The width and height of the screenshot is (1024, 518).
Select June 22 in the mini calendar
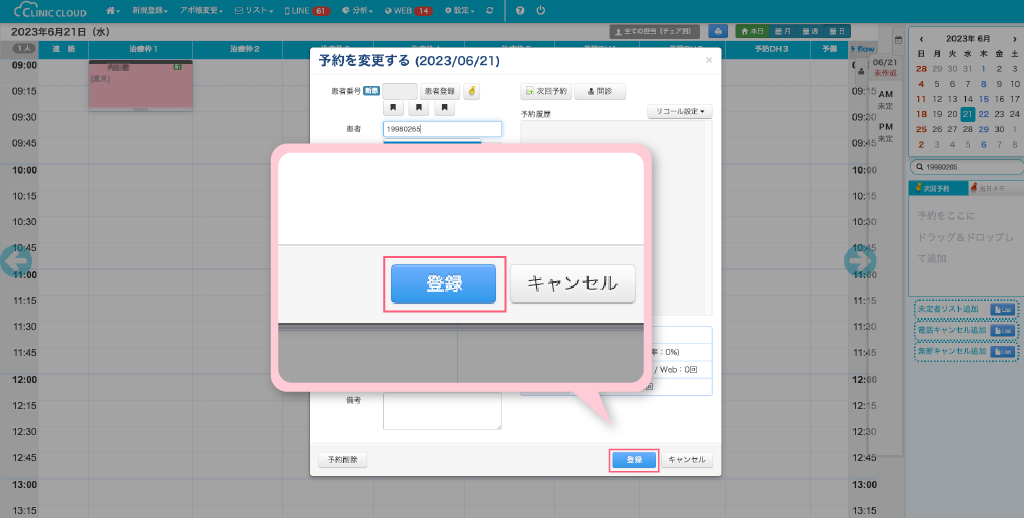(x=985, y=114)
